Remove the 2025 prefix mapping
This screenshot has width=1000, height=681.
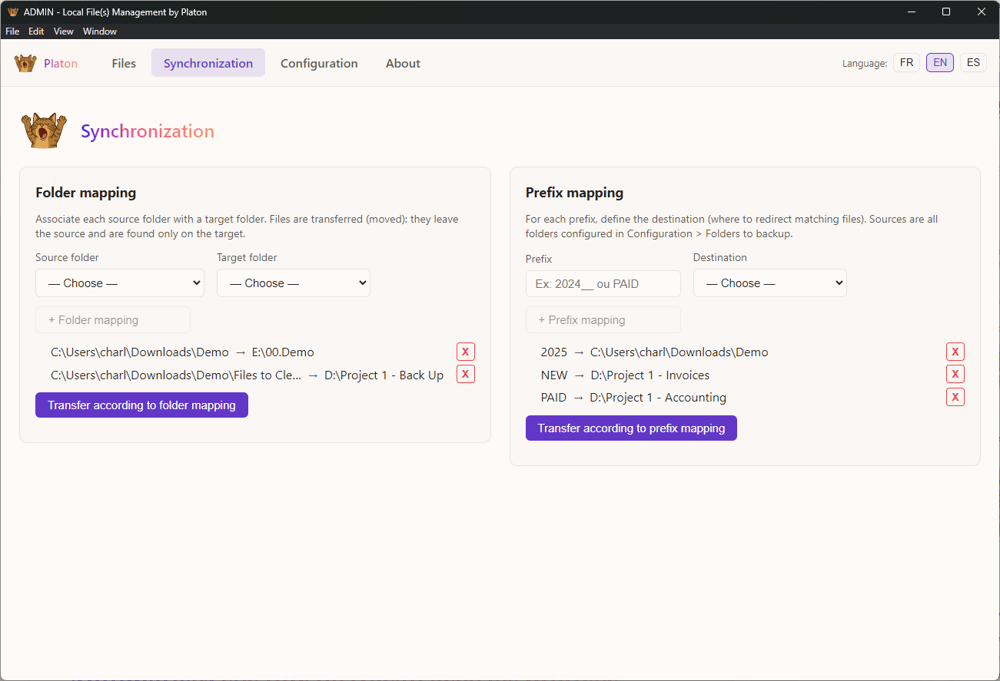click(955, 352)
